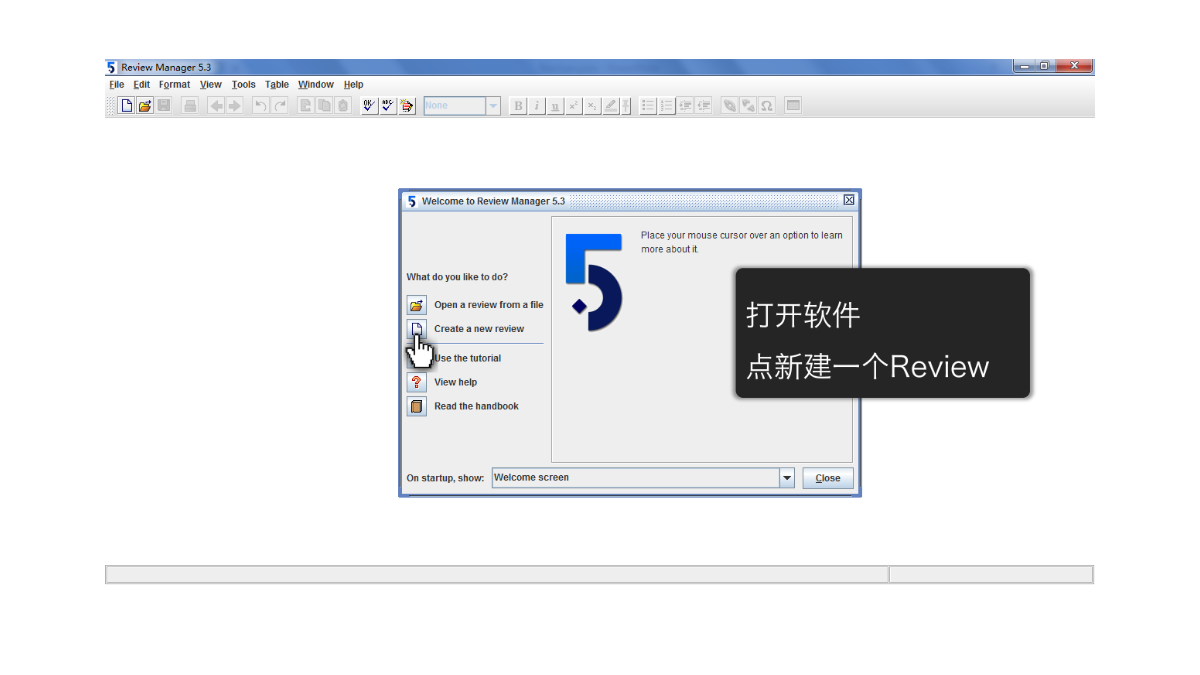Open the View menu

pyautogui.click(x=211, y=85)
